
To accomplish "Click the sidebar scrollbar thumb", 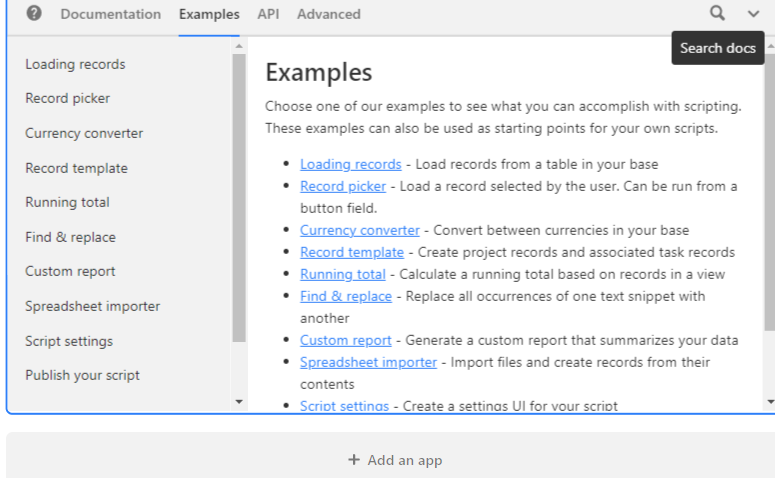I will coord(239,198).
